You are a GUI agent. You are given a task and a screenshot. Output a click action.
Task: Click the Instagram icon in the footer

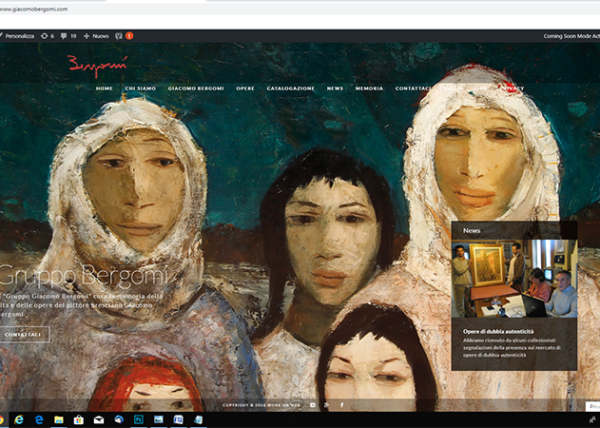click(x=313, y=405)
